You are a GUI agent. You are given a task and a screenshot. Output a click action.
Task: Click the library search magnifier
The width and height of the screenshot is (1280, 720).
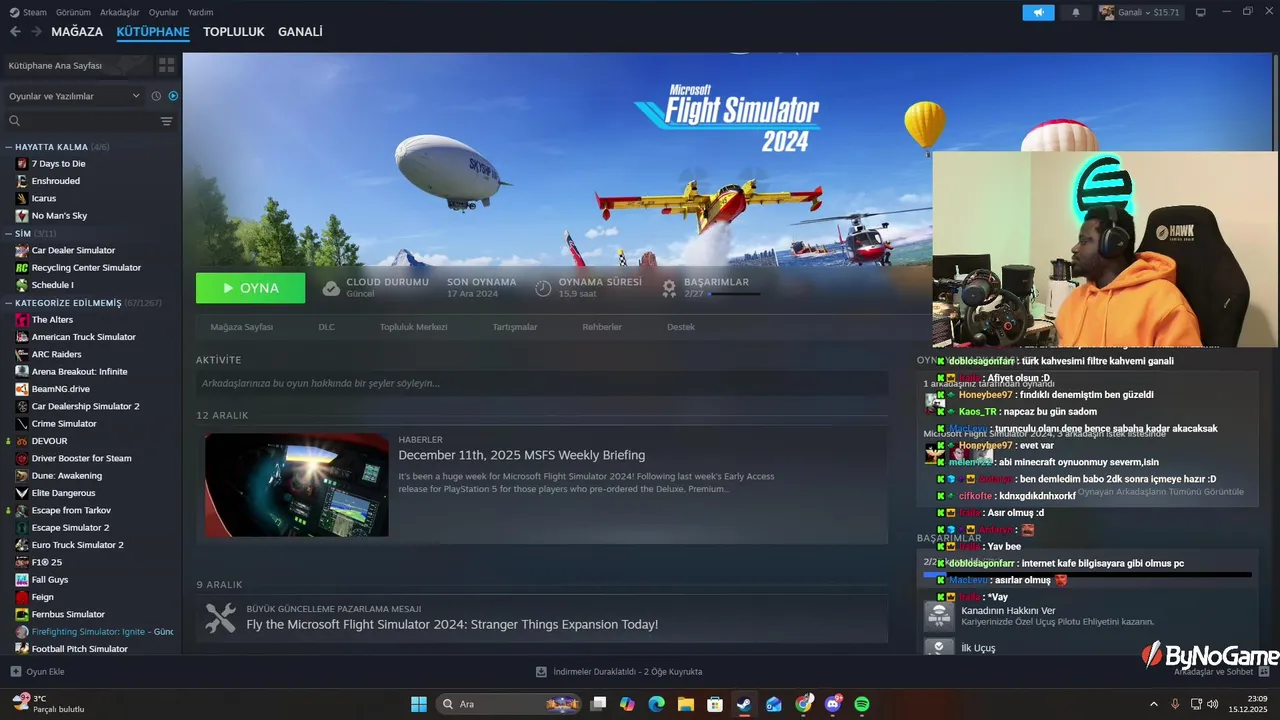[x=15, y=121]
